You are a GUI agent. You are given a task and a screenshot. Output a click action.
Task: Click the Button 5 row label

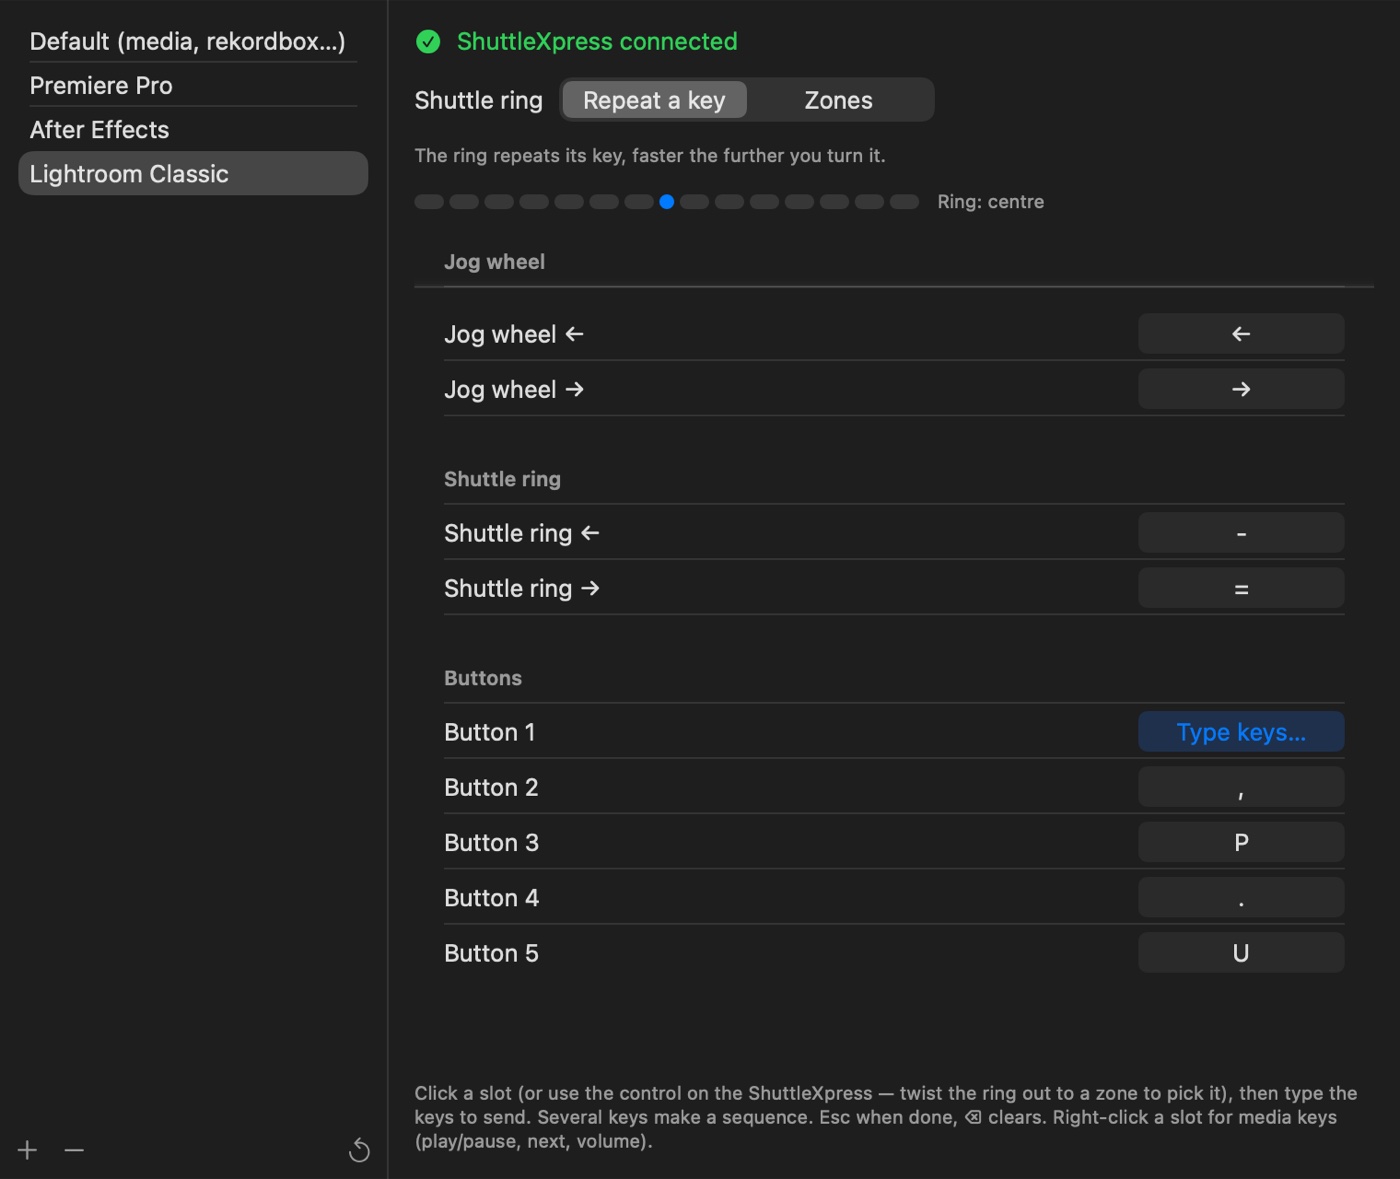click(491, 953)
